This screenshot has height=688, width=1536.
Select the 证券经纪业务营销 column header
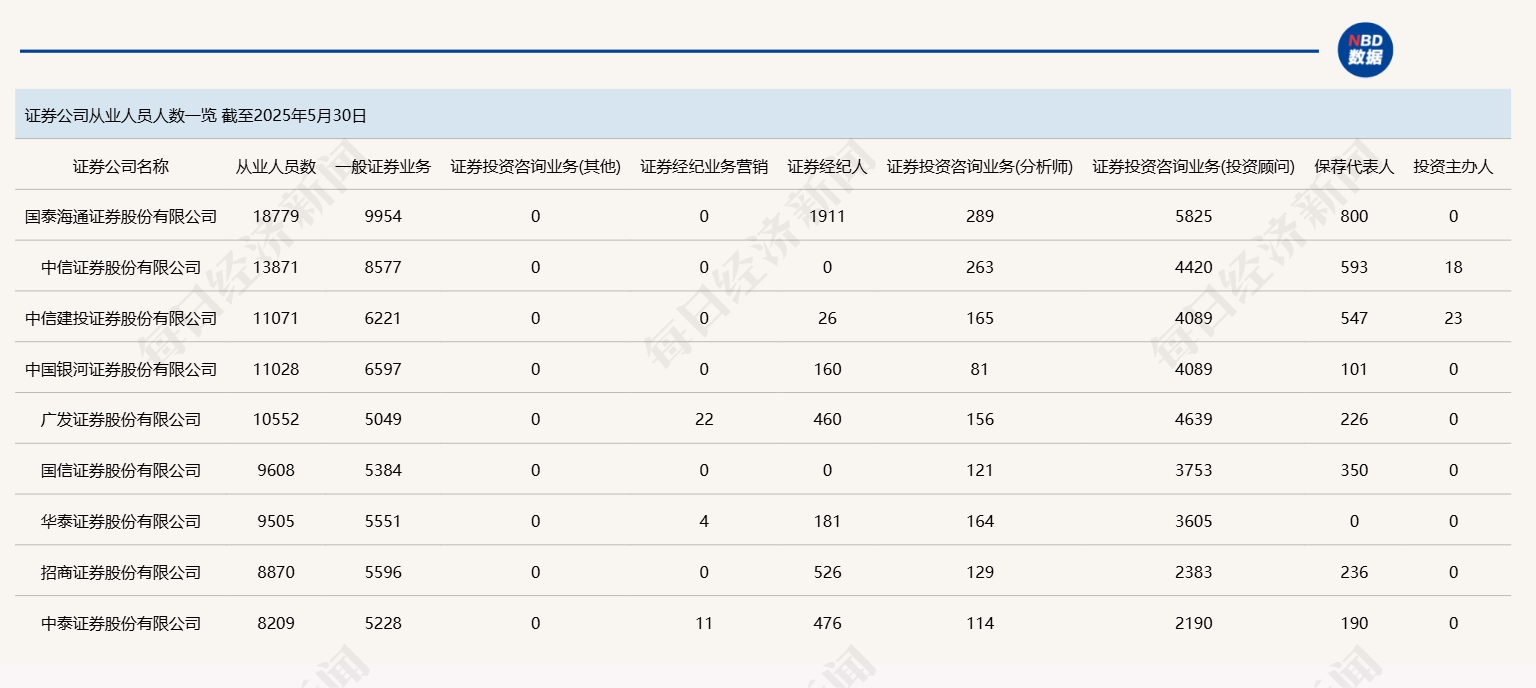[x=704, y=167]
